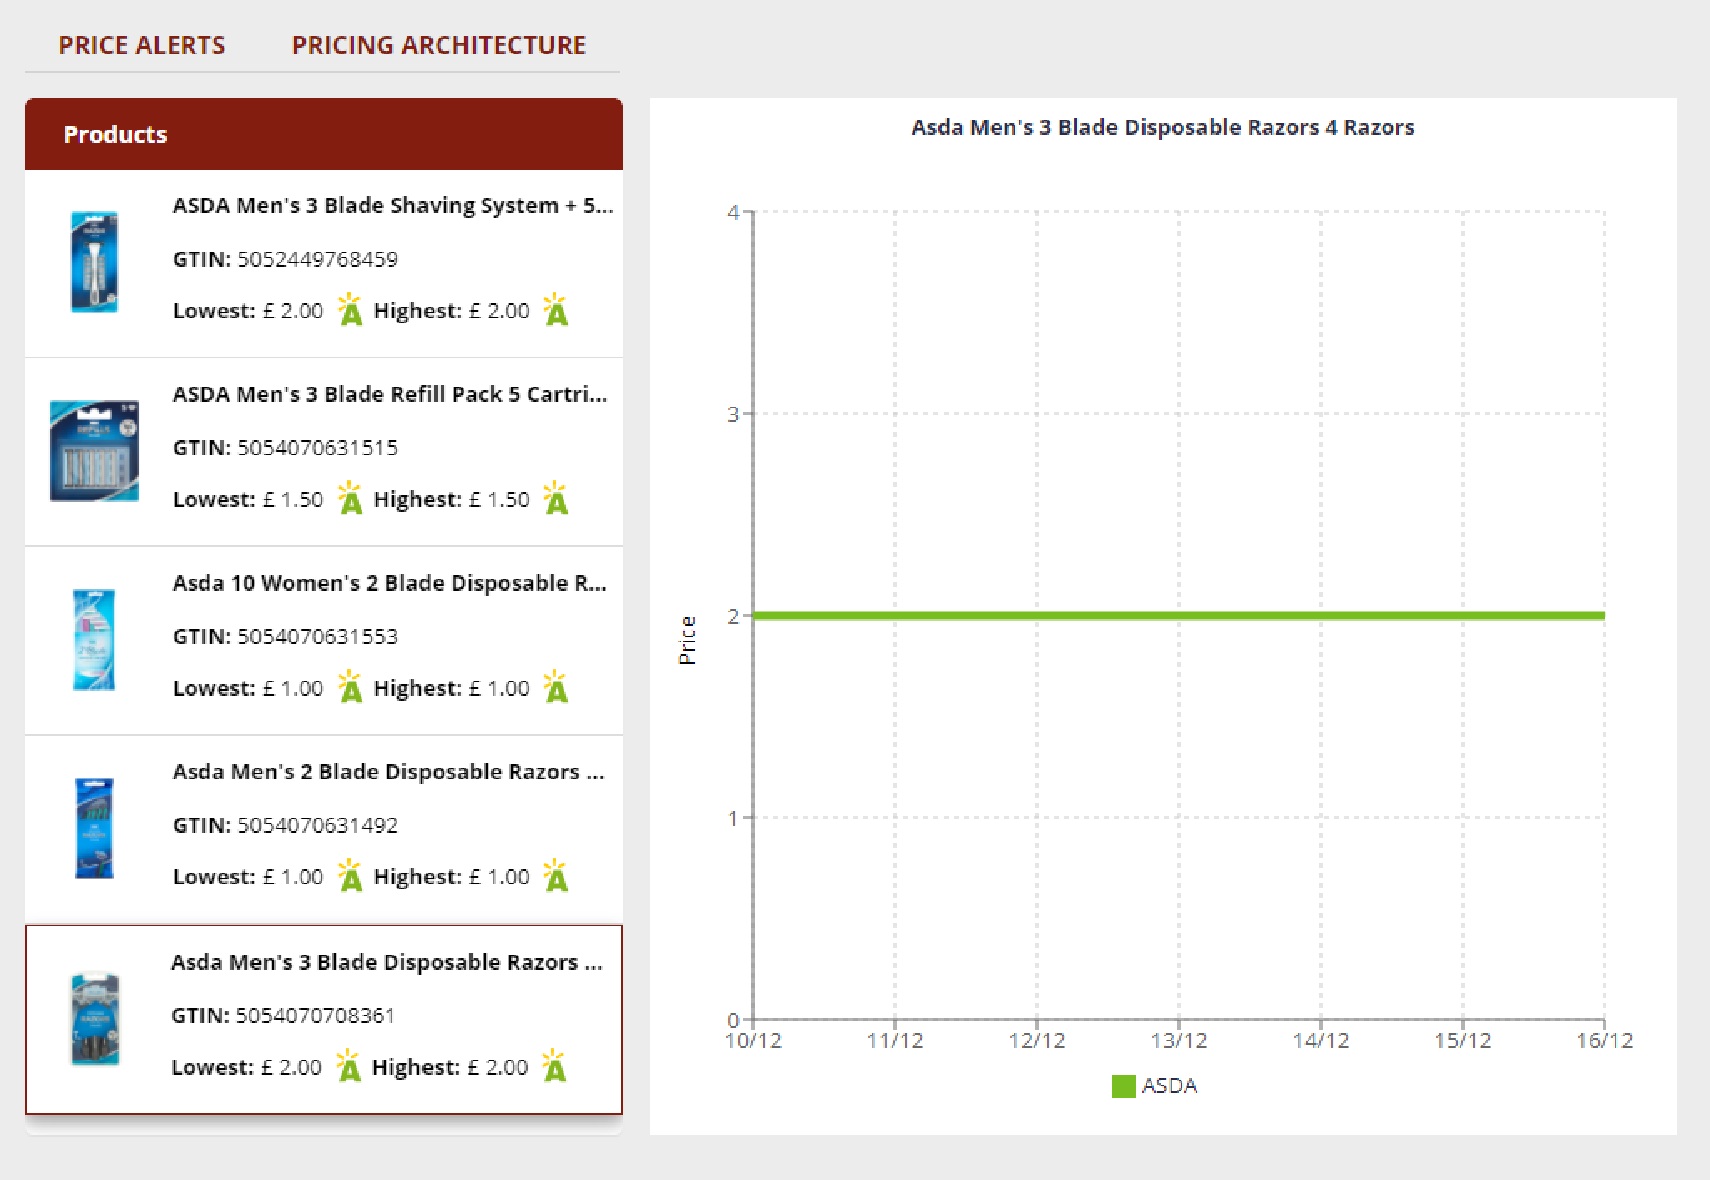Click the 13/12 date axis label

(1179, 1041)
